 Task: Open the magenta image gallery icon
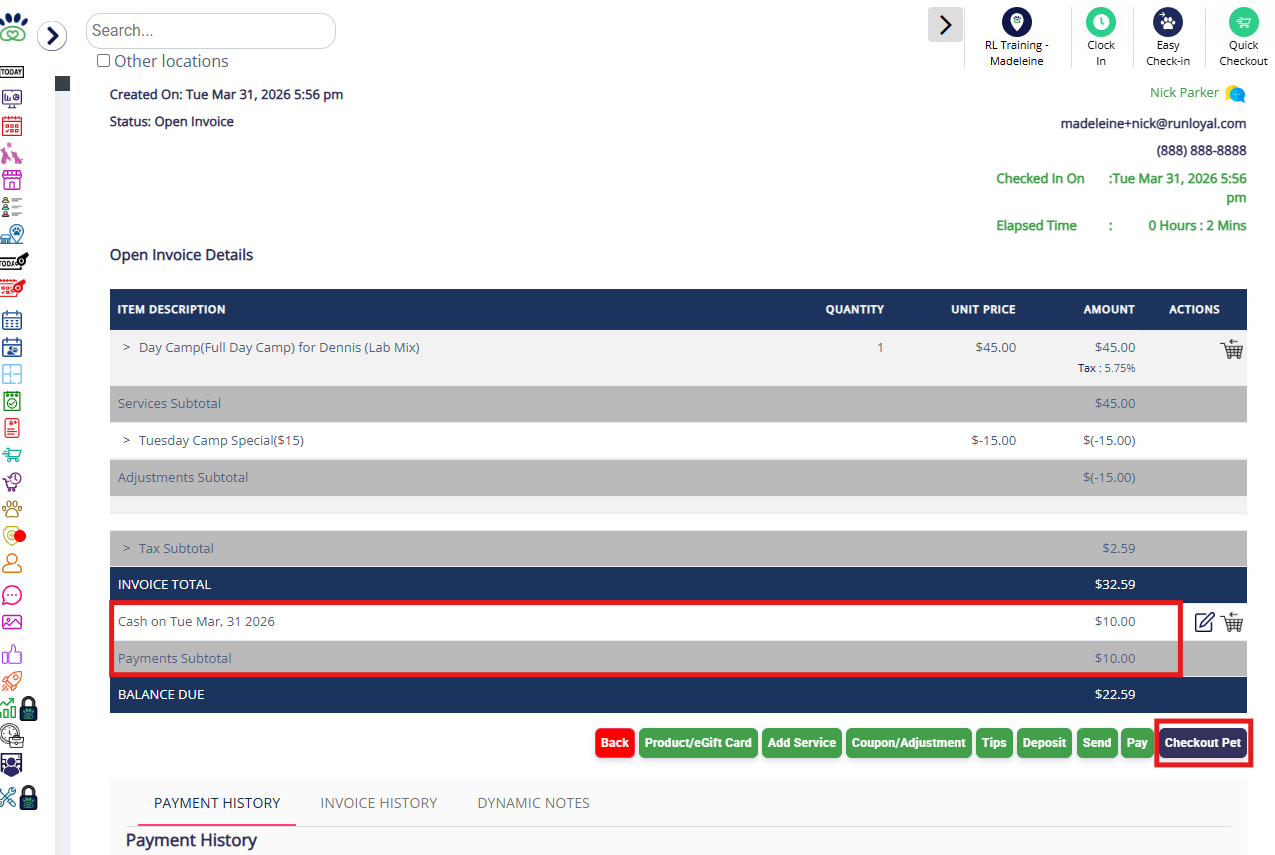point(12,622)
